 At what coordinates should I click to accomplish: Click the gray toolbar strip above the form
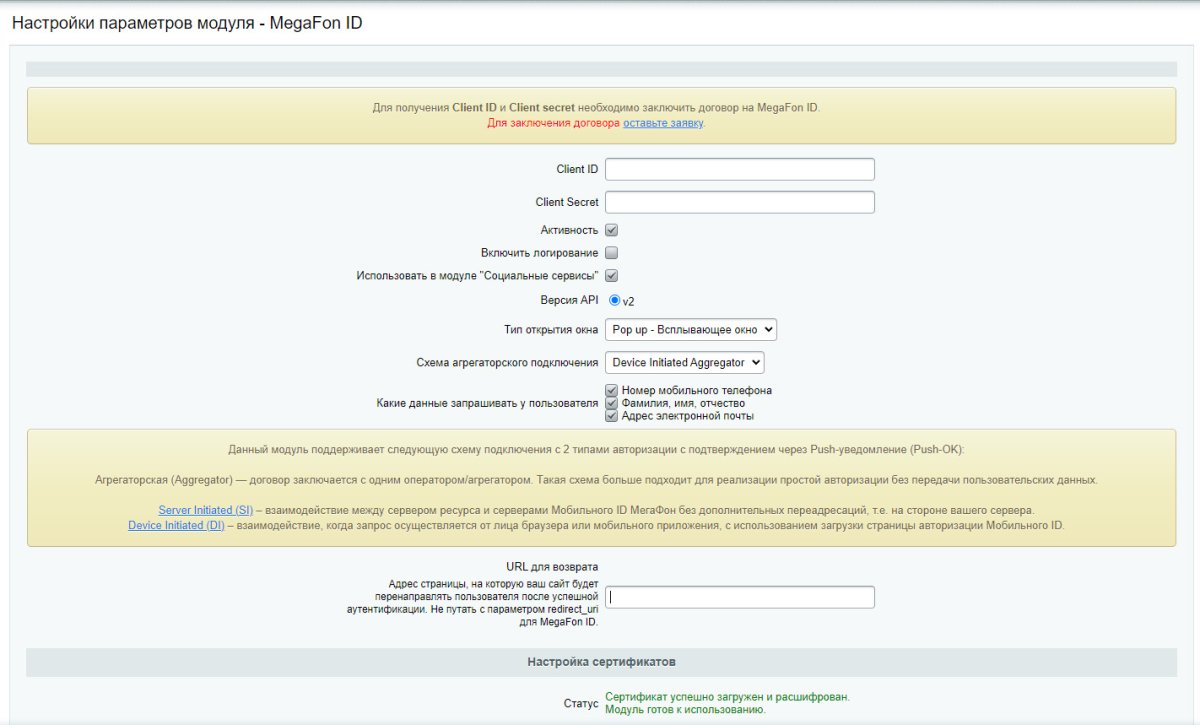point(600,68)
